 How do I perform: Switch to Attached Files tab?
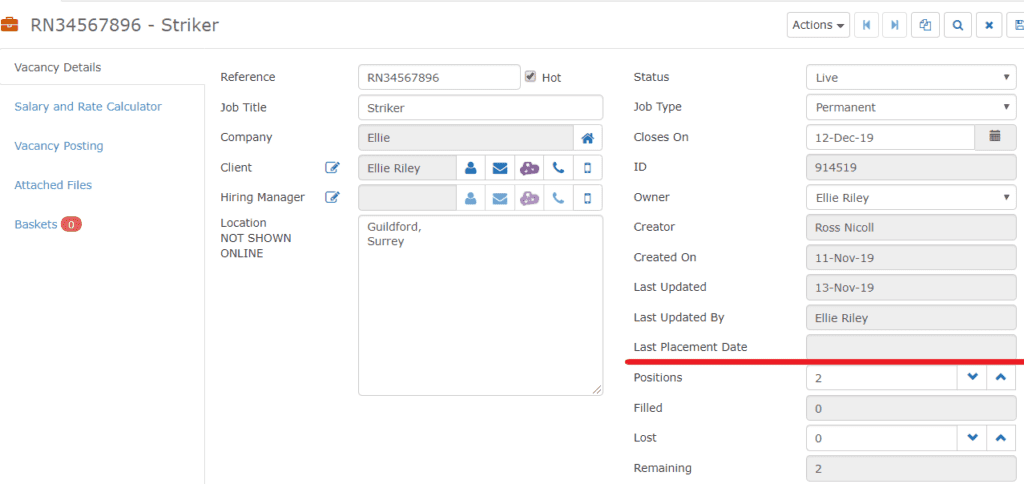(x=53, y=185)
